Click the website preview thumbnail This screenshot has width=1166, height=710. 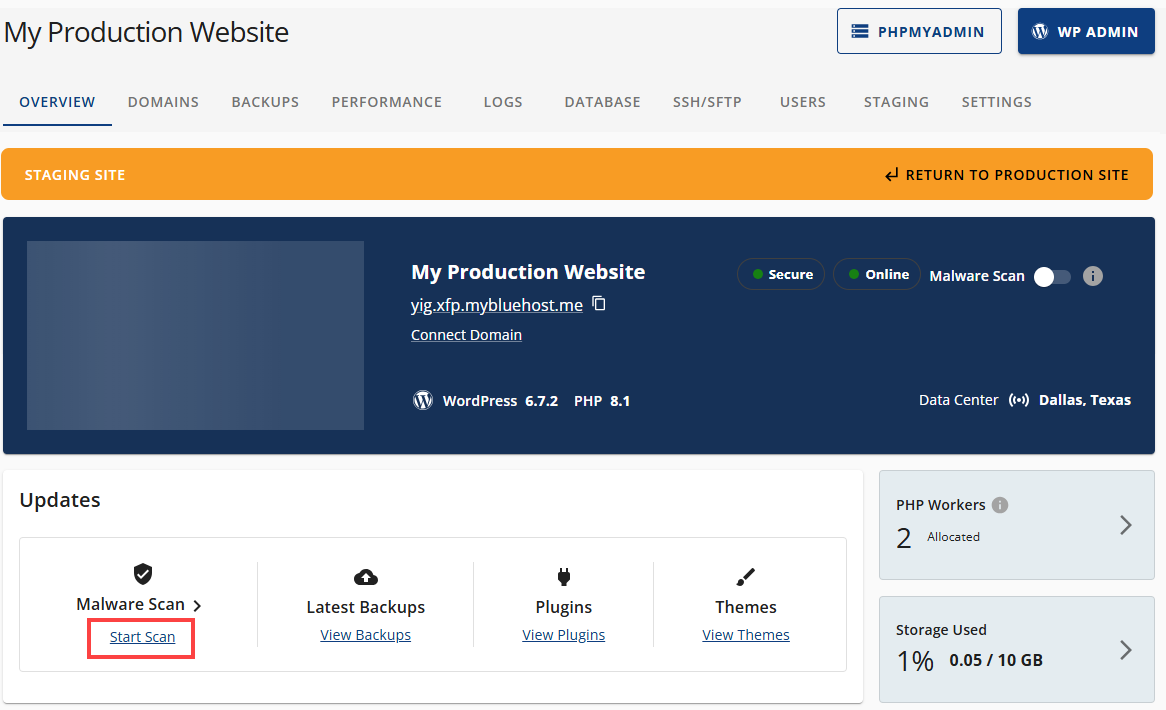pos(195,335)
